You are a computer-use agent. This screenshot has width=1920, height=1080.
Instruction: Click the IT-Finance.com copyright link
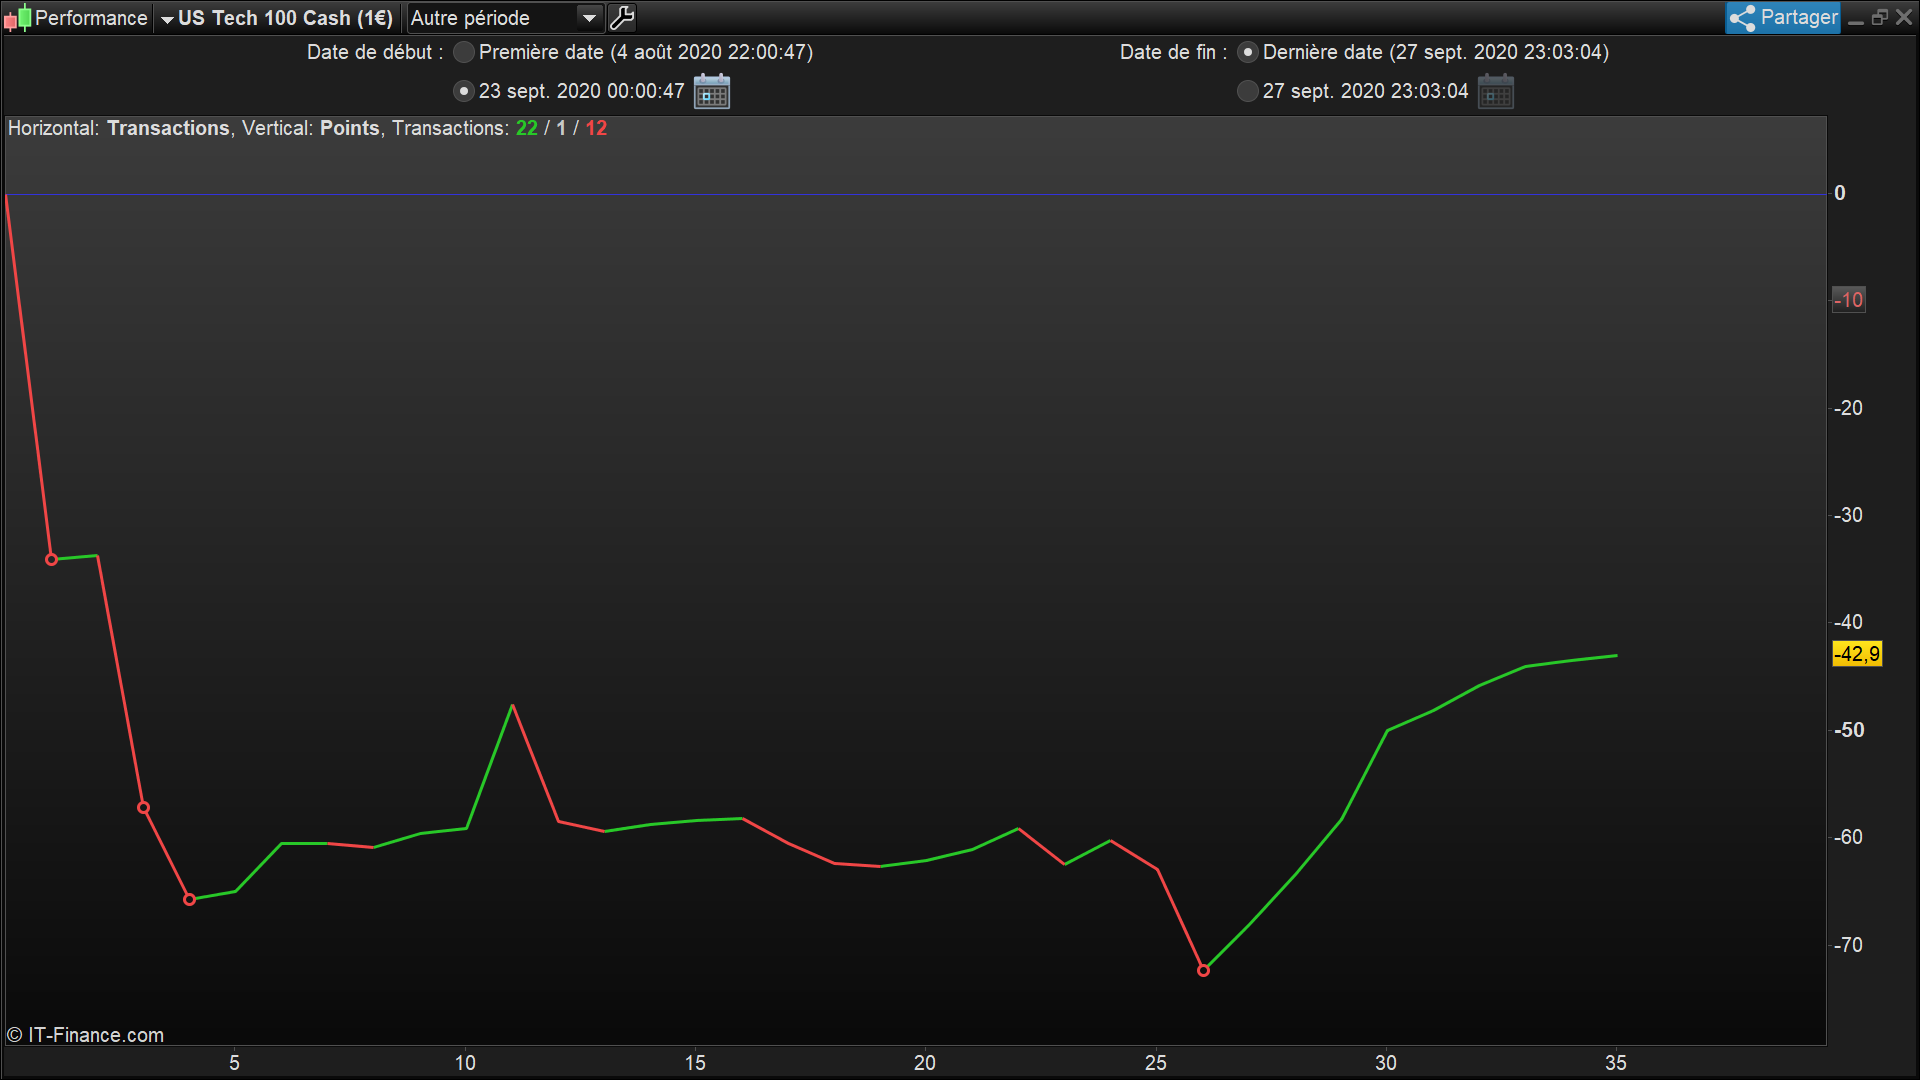coord(86,1035)
